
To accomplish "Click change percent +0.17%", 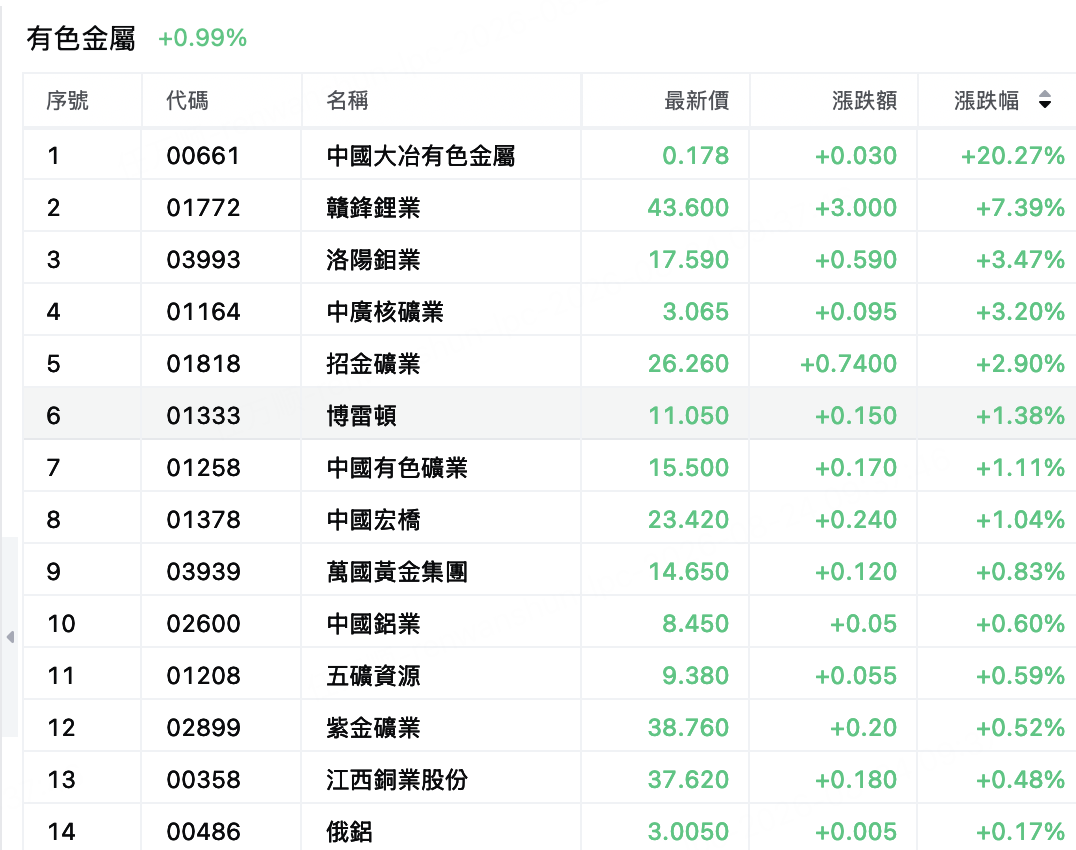I will click(1020, 832).
